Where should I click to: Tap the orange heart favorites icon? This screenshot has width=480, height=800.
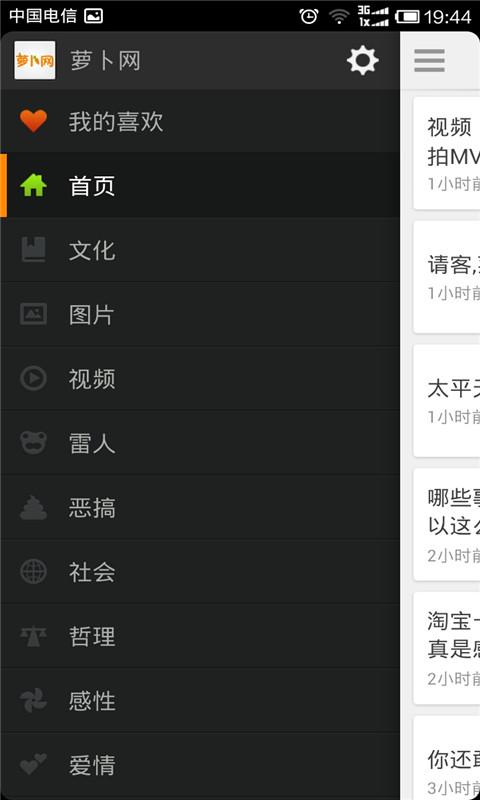tap(34, 121)
